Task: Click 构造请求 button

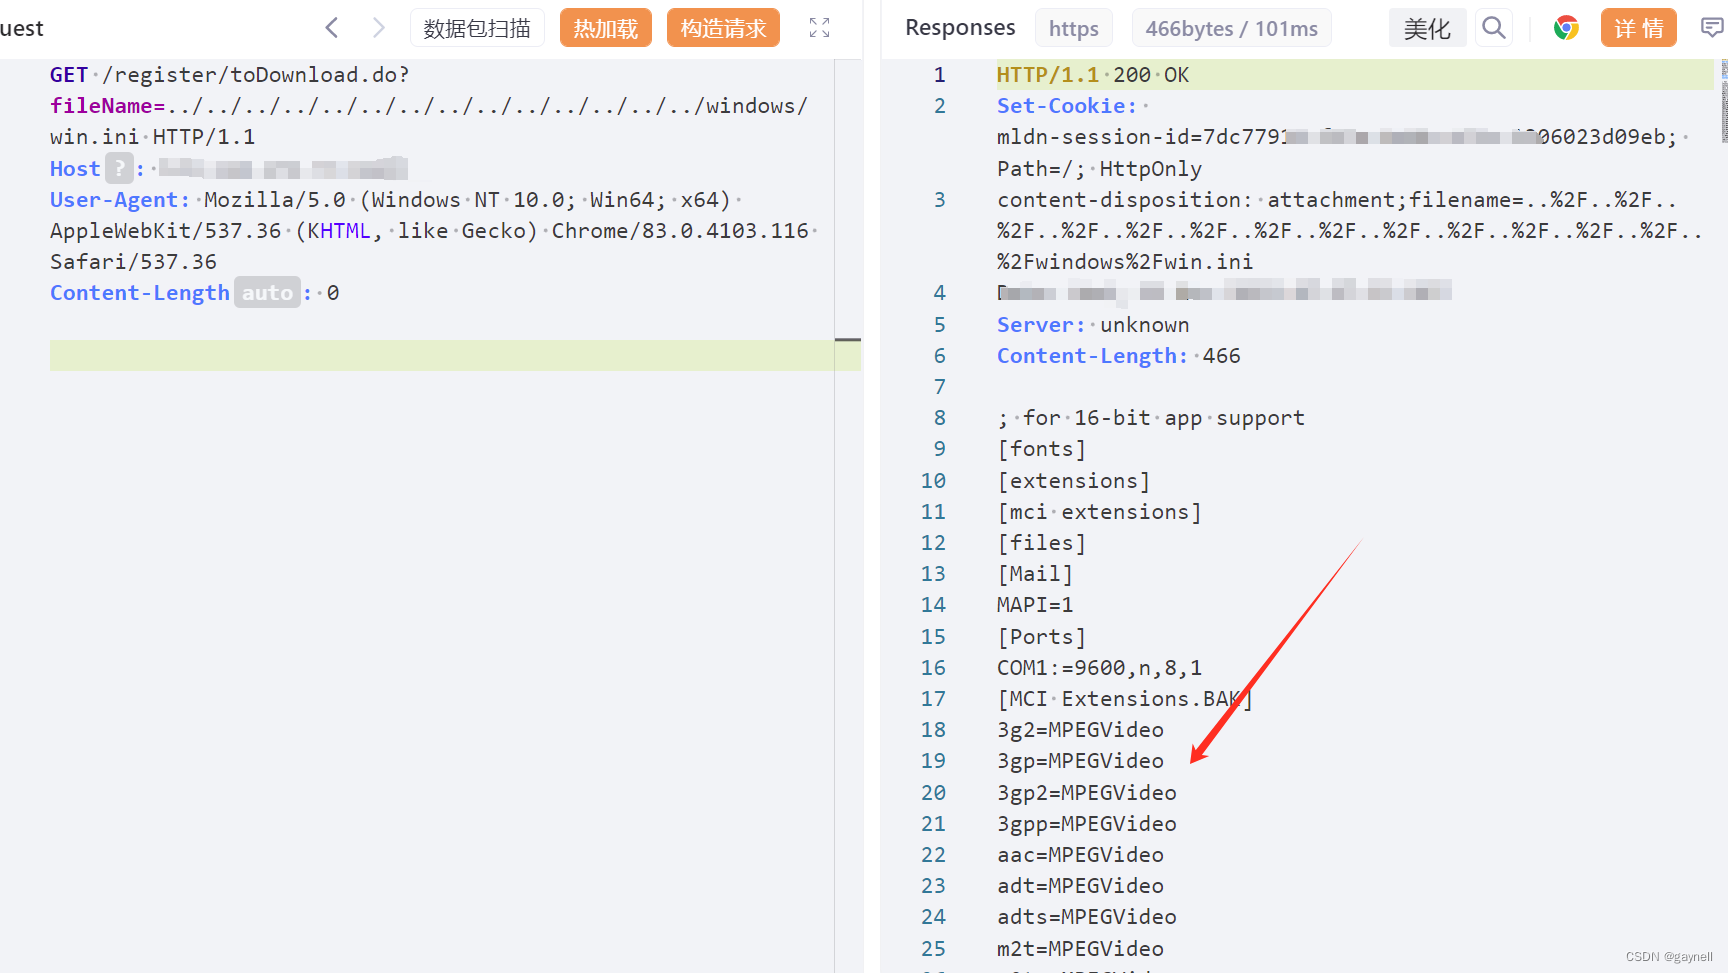Action: coord(723,28)
